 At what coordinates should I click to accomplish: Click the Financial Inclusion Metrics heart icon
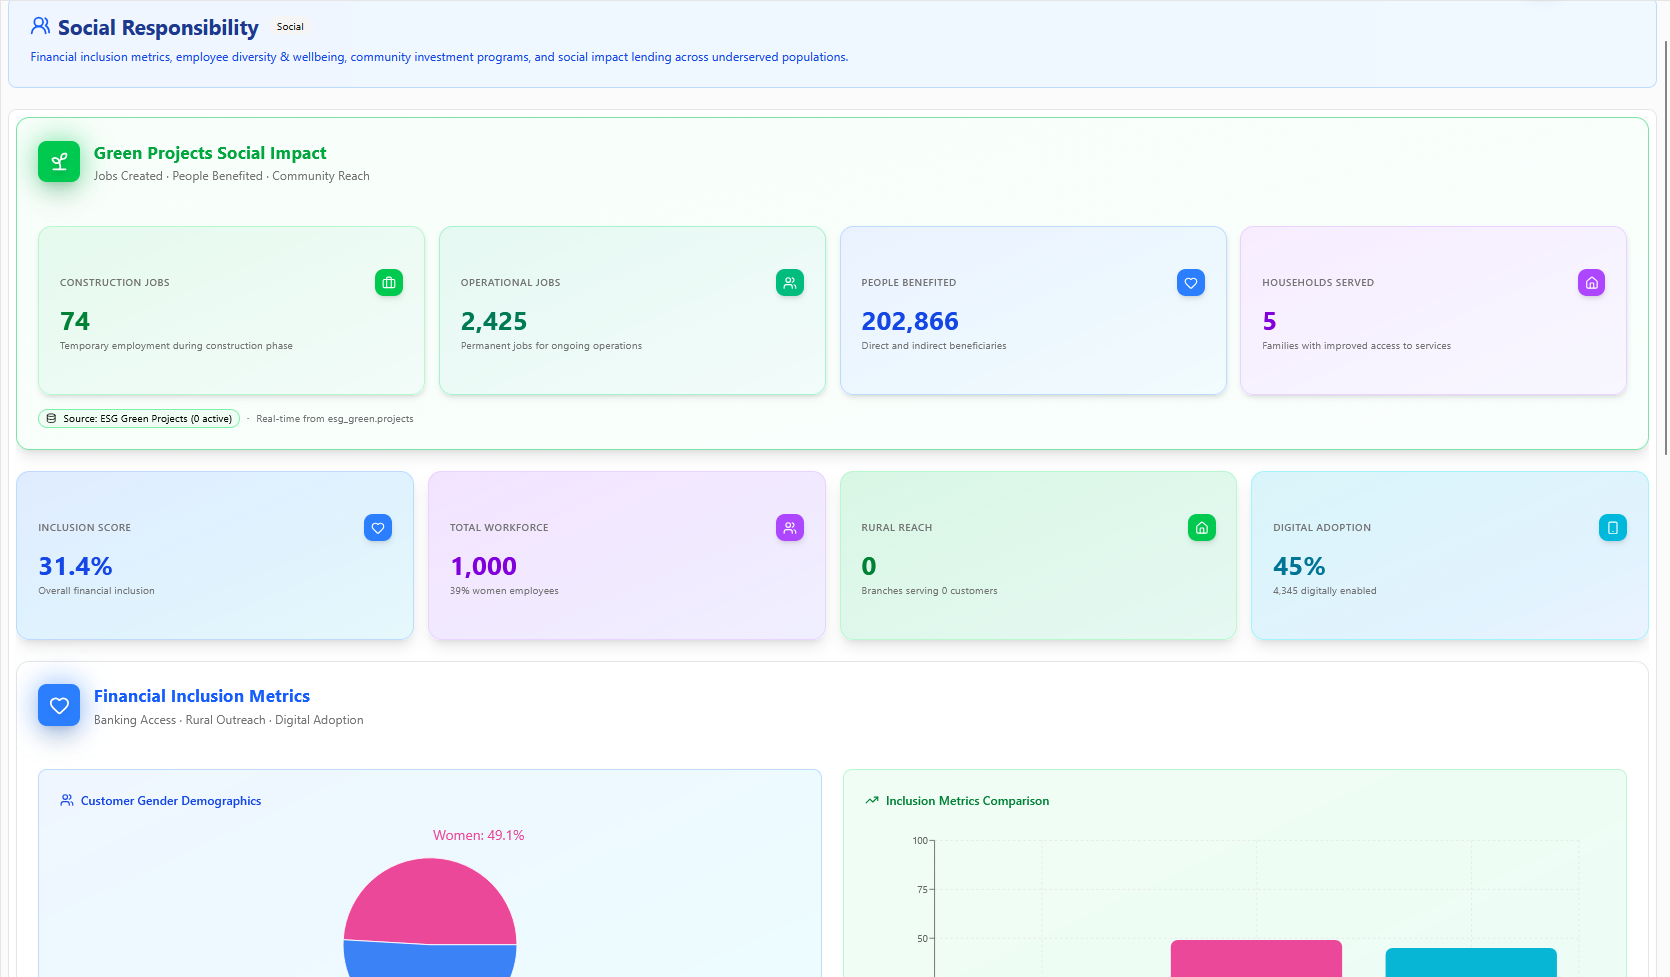pos(59,705)
